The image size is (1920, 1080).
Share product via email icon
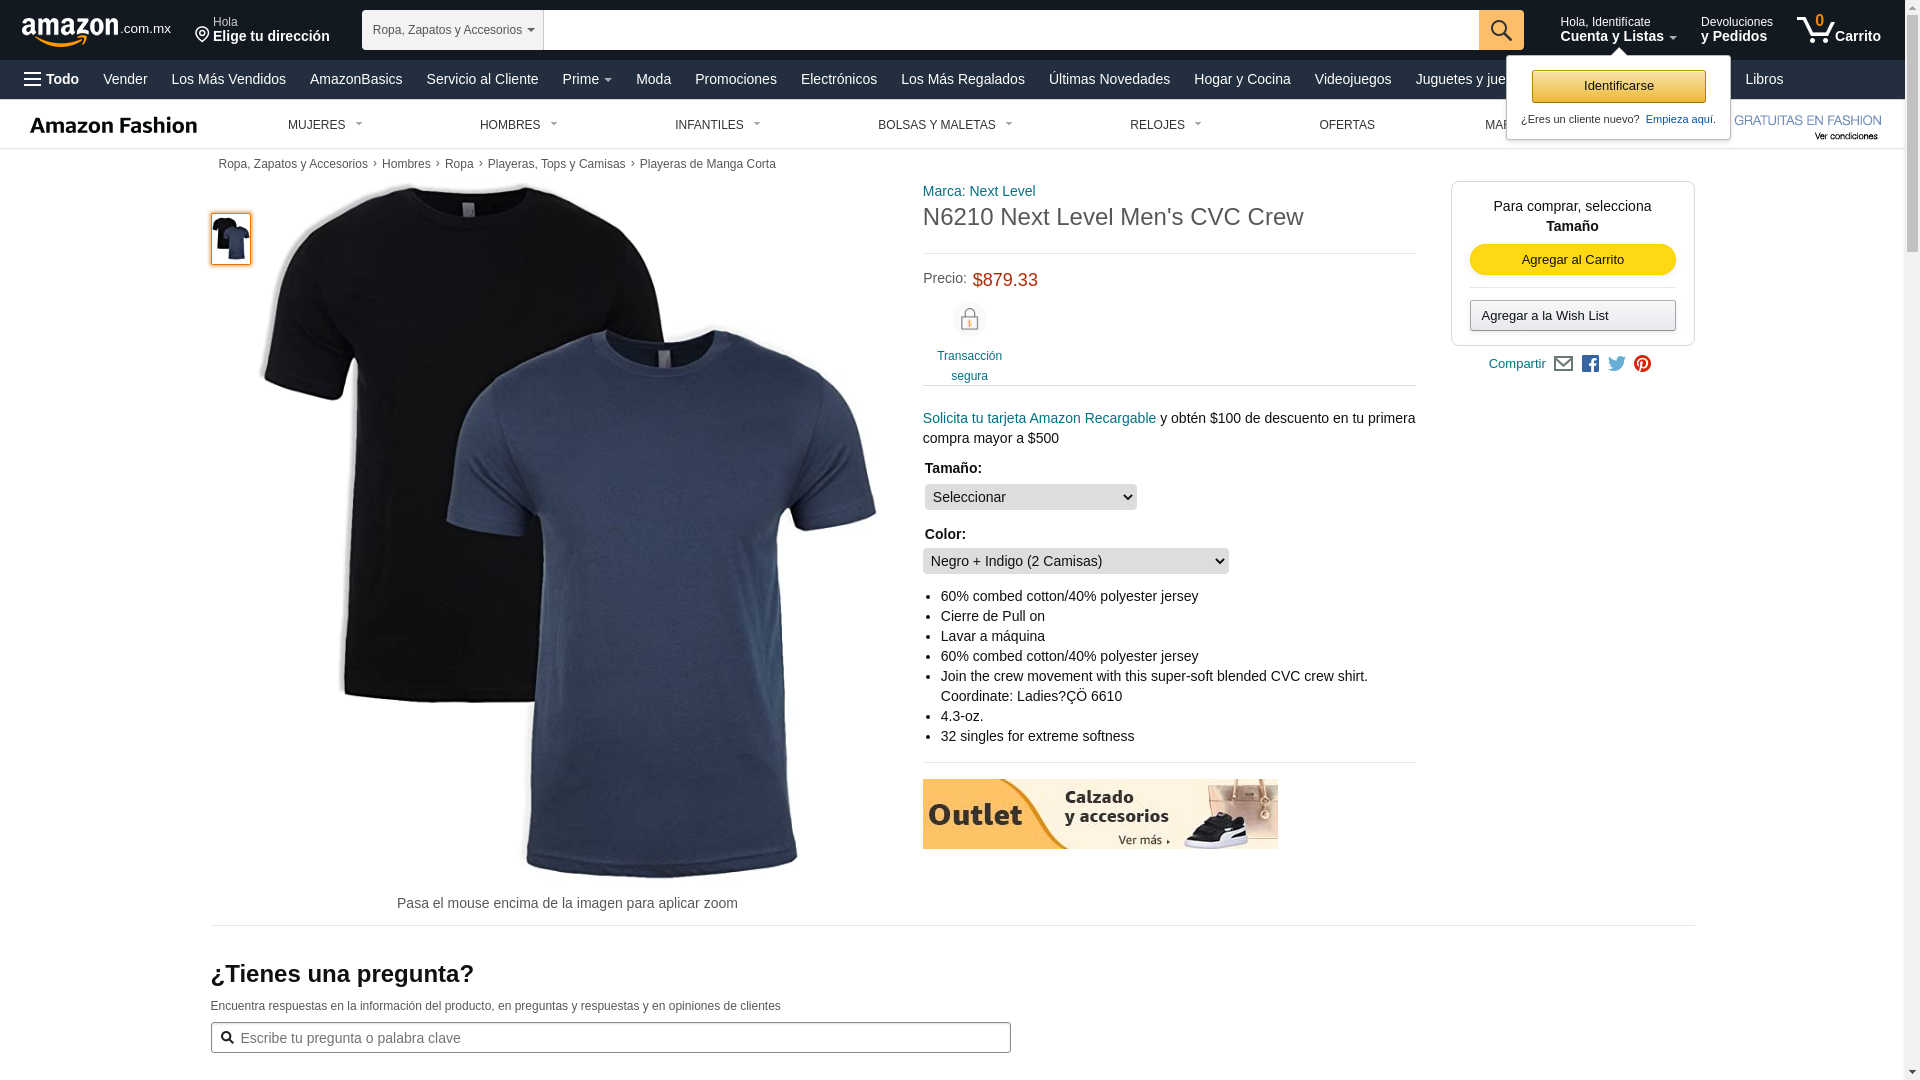point(1563,364)
